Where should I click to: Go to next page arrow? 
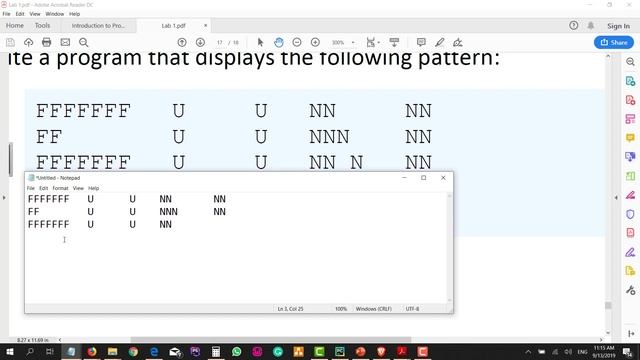200,42
